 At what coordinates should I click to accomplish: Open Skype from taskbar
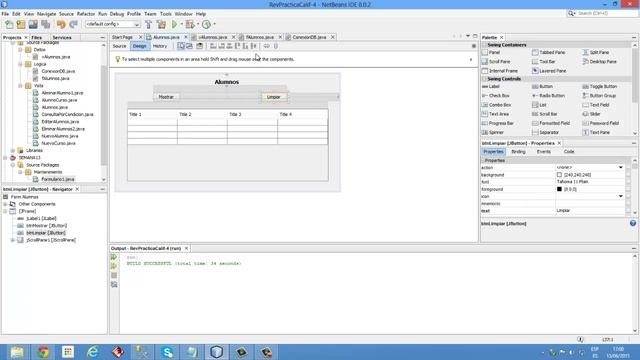(x=167, y=352)
